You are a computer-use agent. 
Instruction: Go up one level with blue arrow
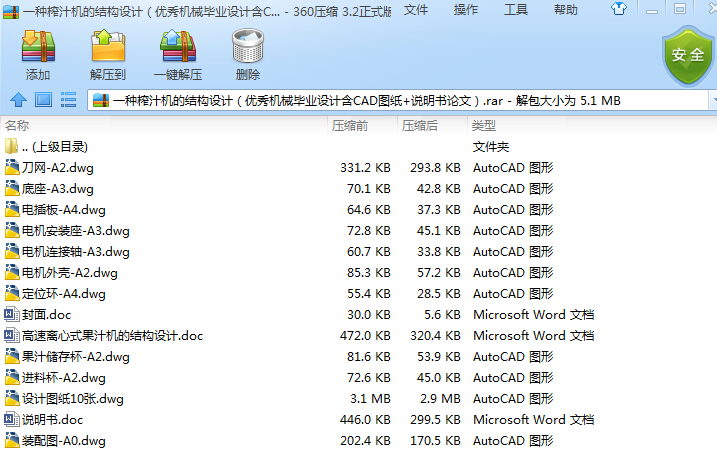(x=18, y=100)
